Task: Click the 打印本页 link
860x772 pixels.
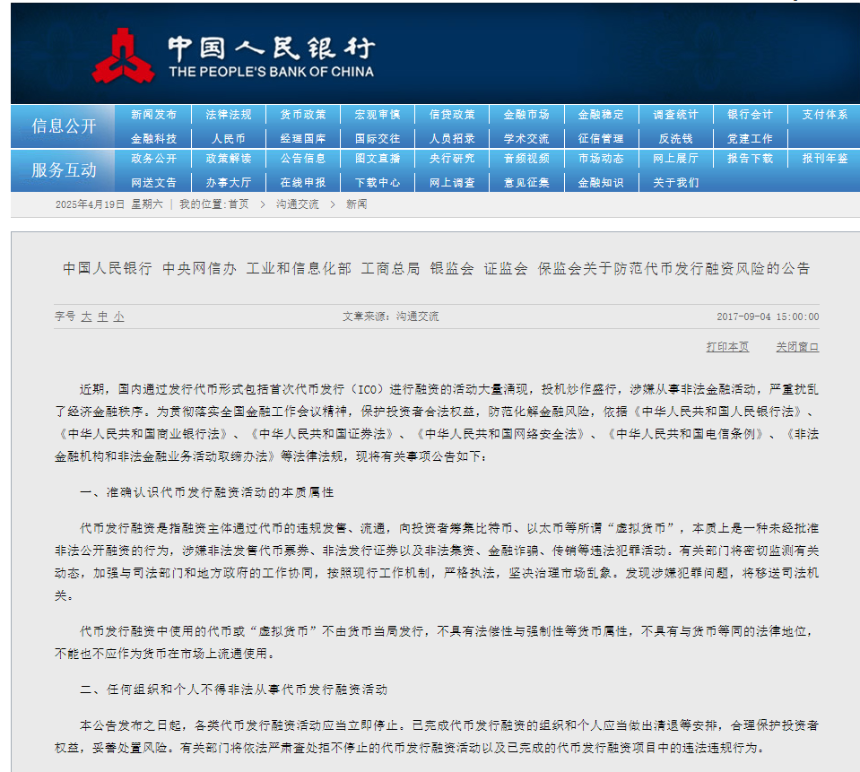Action: 727,347
